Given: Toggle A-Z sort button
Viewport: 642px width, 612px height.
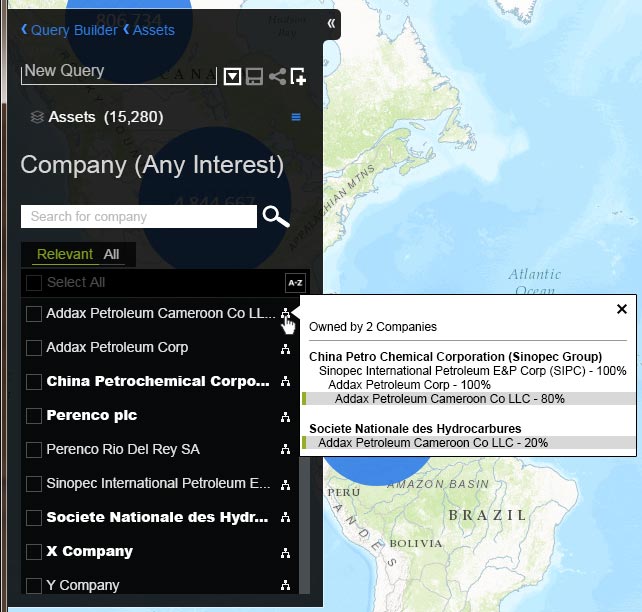Looking at the screenshot, I should click(x=295, y=283).
